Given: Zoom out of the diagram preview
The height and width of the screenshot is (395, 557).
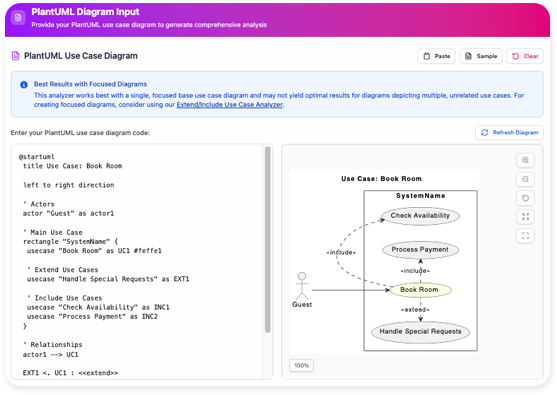Looking at the screenshot, I should [525, 179].
